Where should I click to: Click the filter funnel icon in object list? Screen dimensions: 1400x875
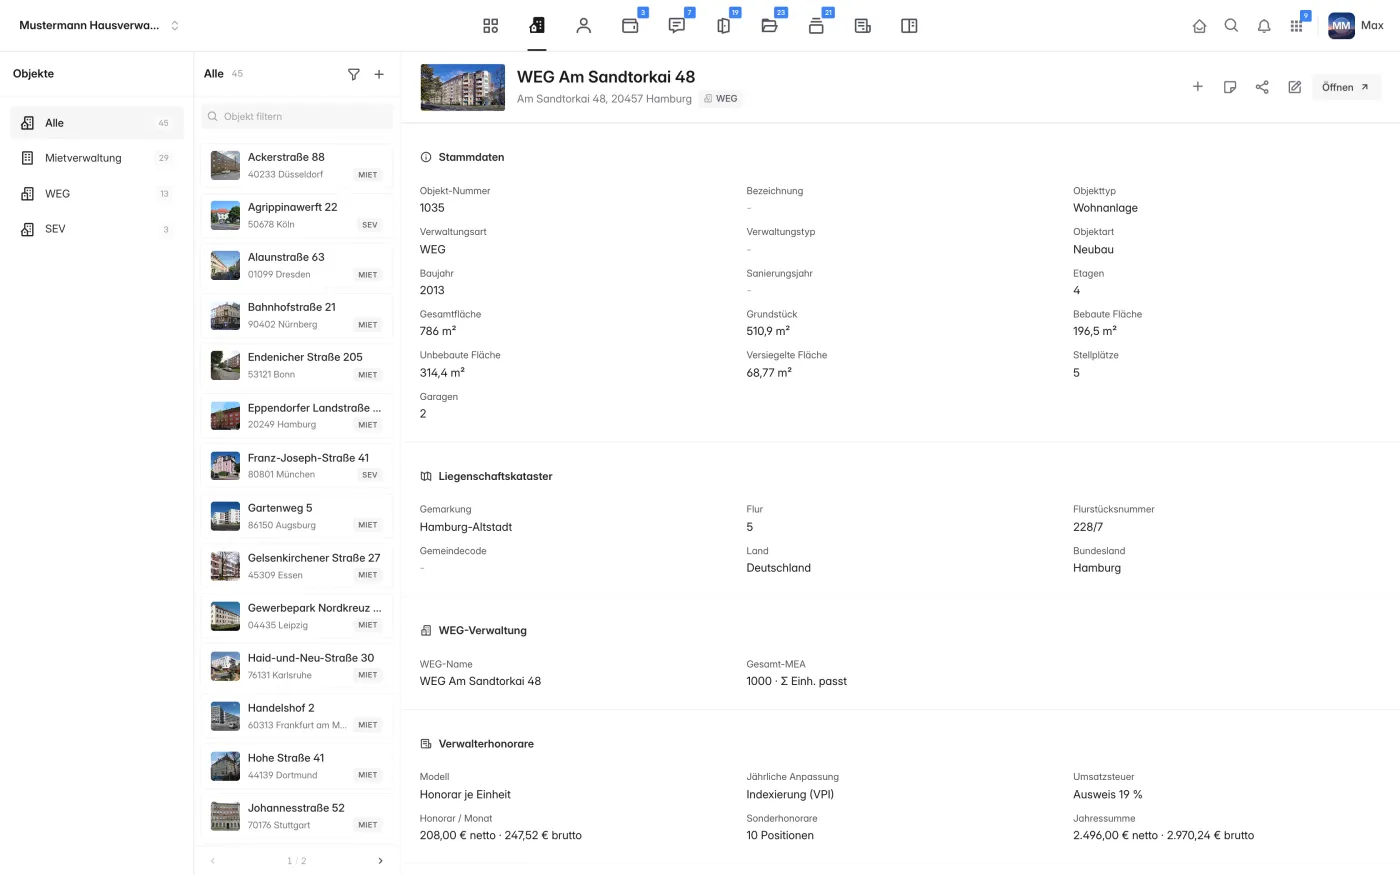point(353,74)
